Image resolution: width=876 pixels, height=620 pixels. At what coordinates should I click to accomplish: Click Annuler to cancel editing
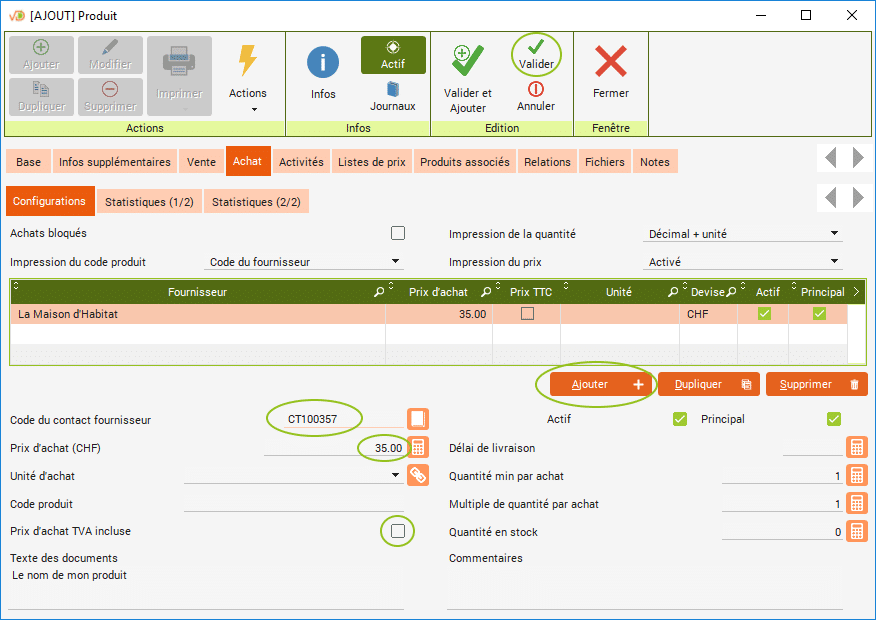tap(536, 90)
